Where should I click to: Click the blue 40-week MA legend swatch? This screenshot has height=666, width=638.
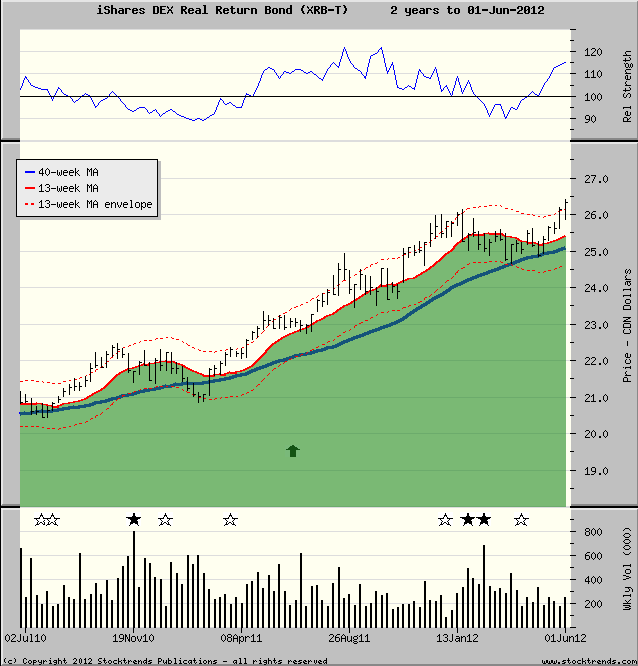click(30, 172)
